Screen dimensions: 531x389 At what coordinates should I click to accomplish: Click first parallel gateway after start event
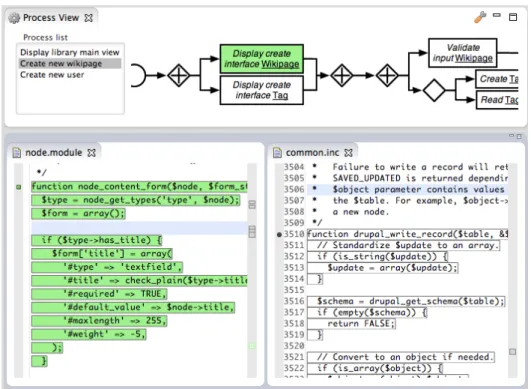click(179, 75)
